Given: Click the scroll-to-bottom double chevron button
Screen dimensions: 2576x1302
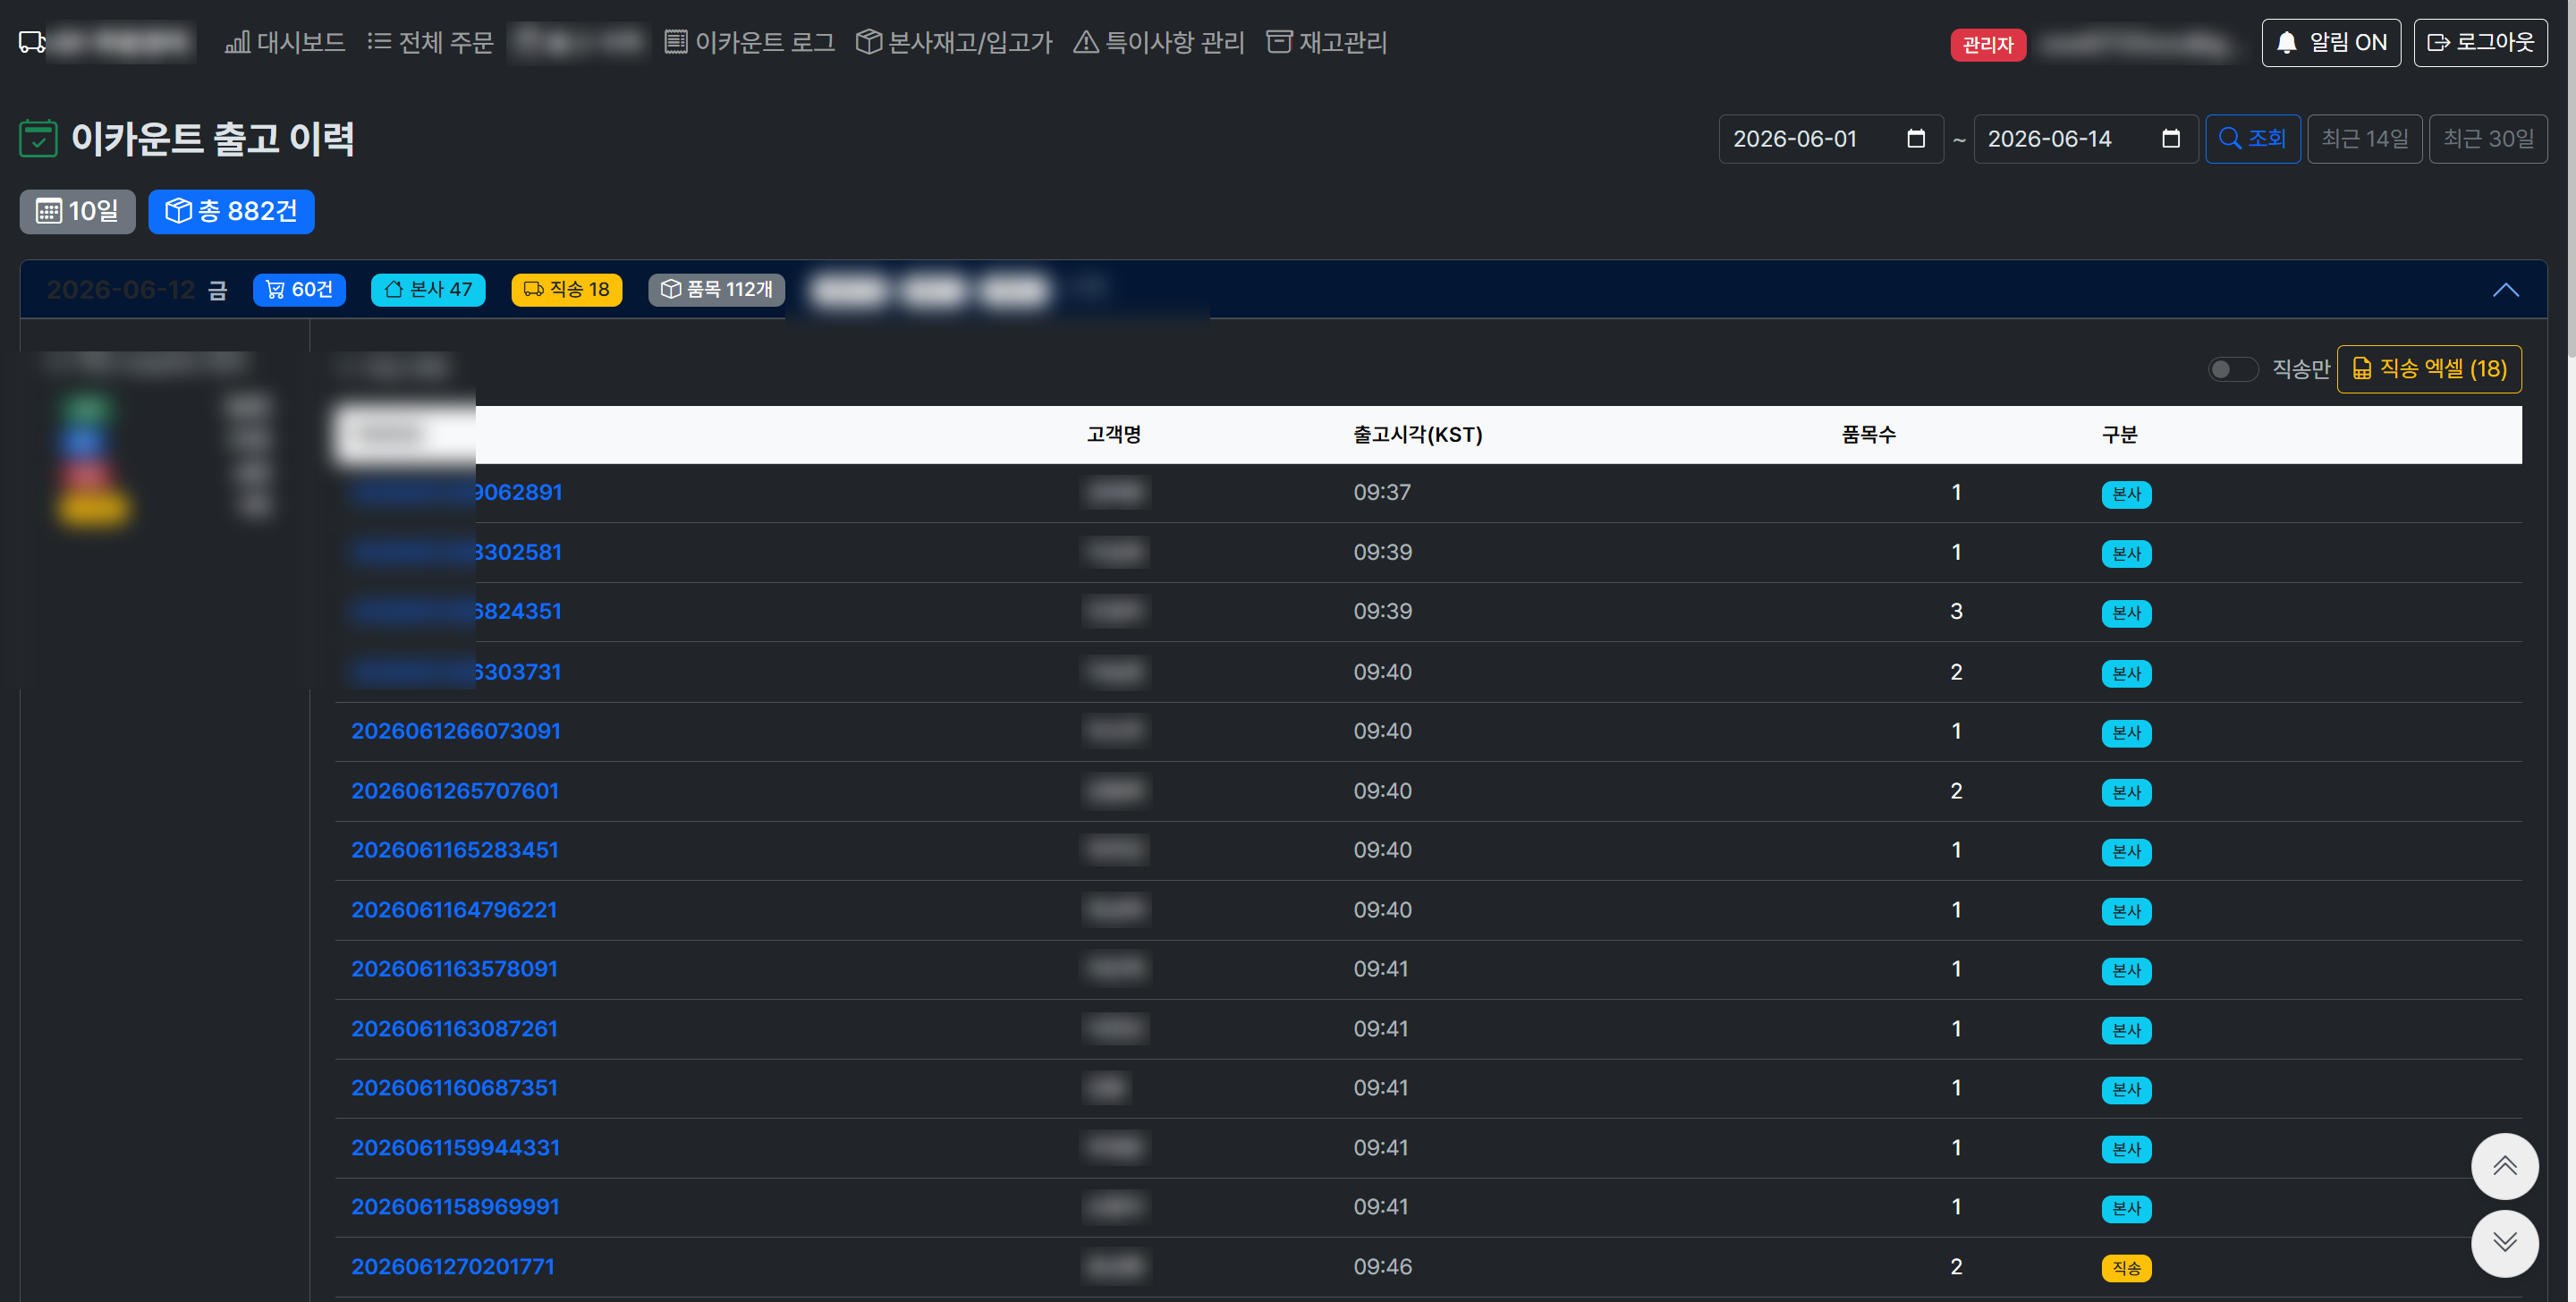Looking at the screenshot, I should (x=2504, y=1243).
